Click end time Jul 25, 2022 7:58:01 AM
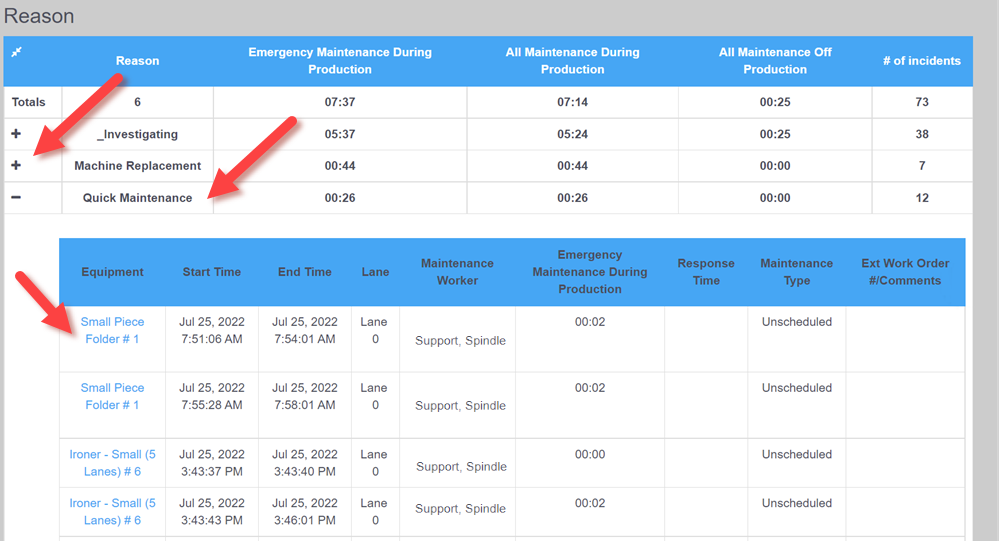The image size is (1000, 541). coord(305,396)
